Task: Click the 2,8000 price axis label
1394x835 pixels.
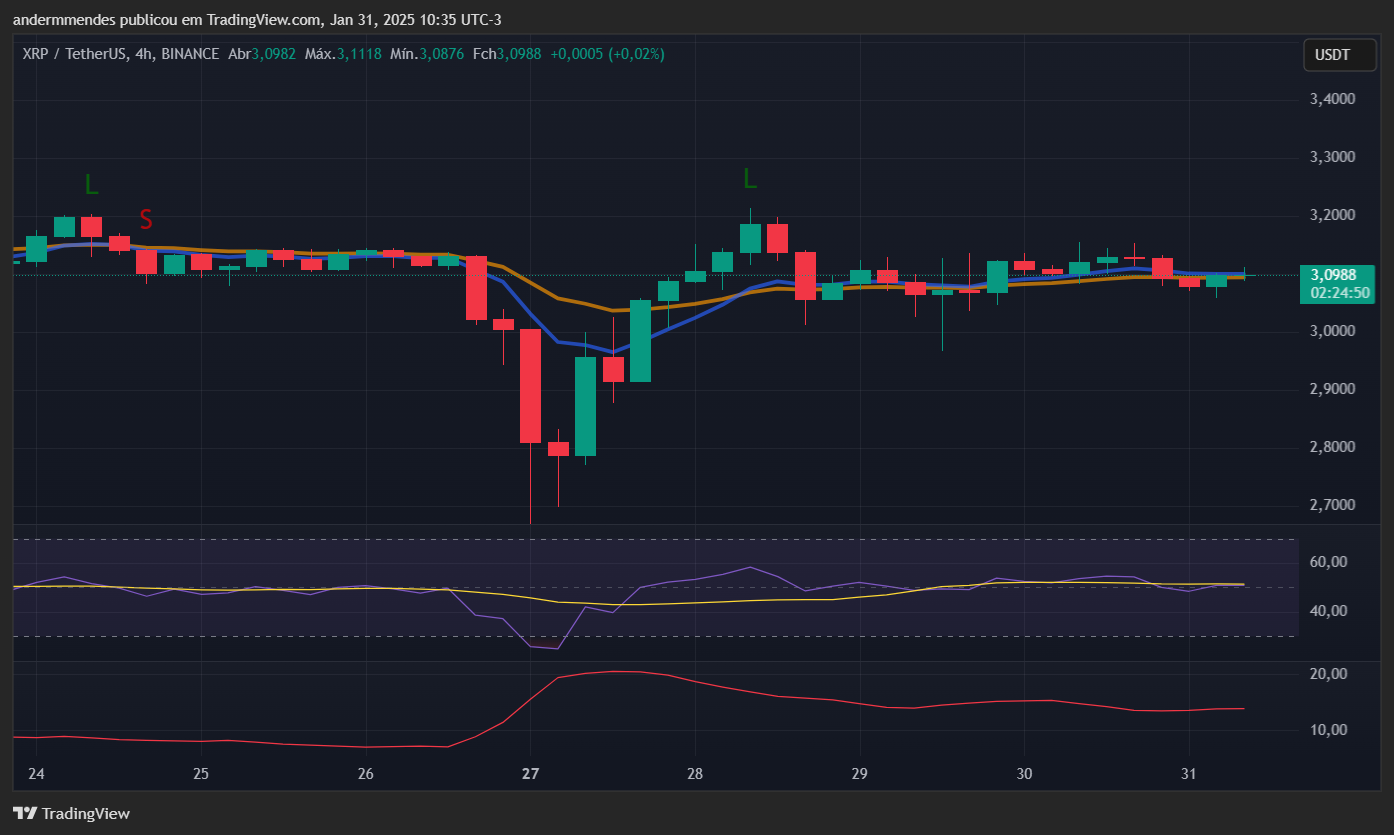Action: 1332,447
